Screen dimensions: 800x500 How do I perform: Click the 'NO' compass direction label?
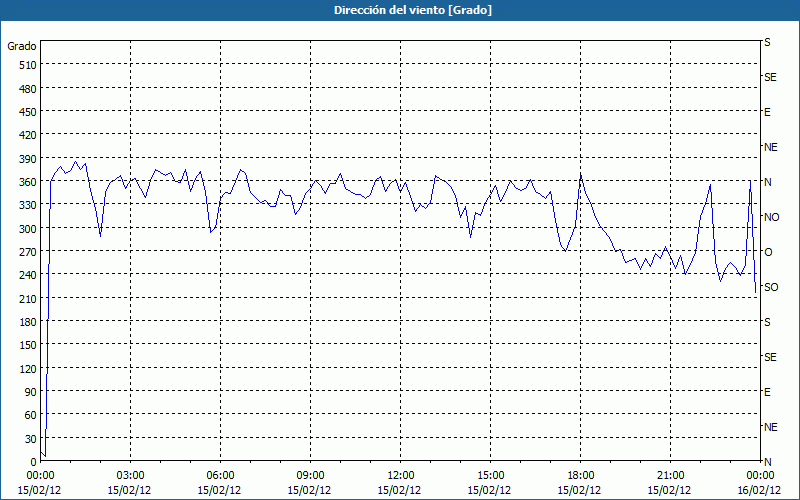[771, 217]
